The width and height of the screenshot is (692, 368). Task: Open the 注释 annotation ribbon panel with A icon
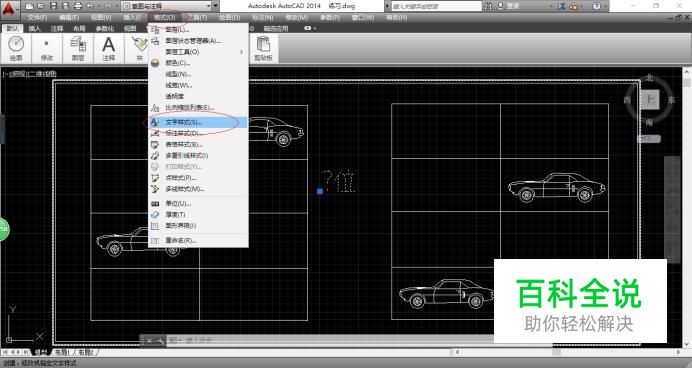(109, 49)
